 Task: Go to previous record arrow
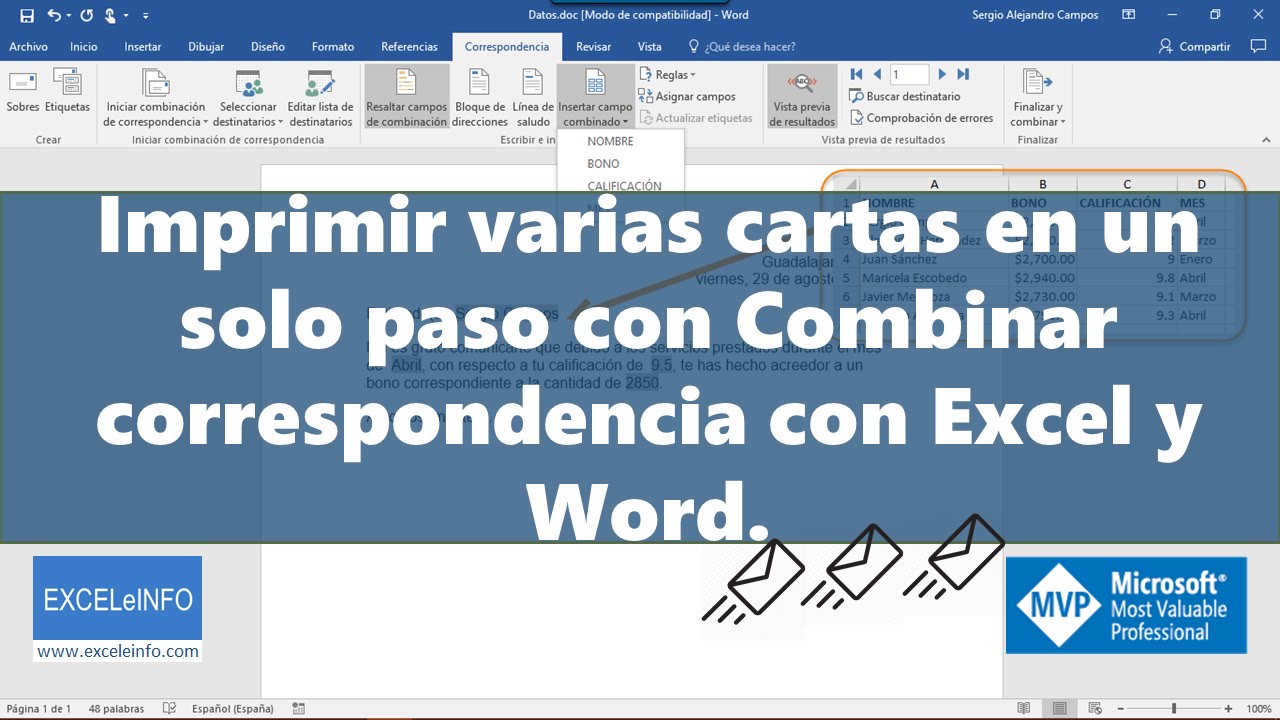pyautogui.click(x=877, y=74)
